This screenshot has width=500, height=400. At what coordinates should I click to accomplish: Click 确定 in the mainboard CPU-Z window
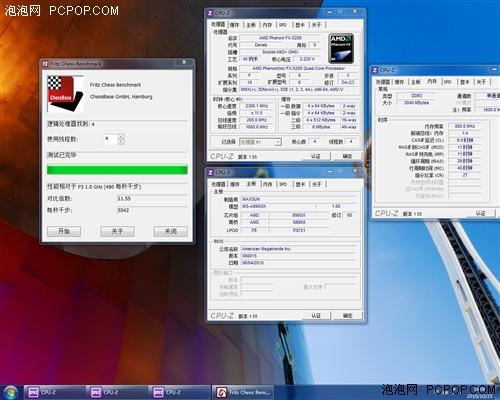point(347,316)
